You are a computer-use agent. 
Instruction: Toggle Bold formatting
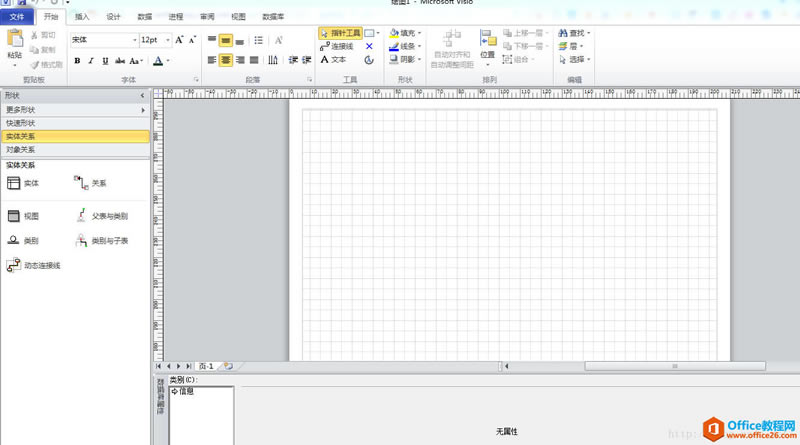(x=77, y=61)
